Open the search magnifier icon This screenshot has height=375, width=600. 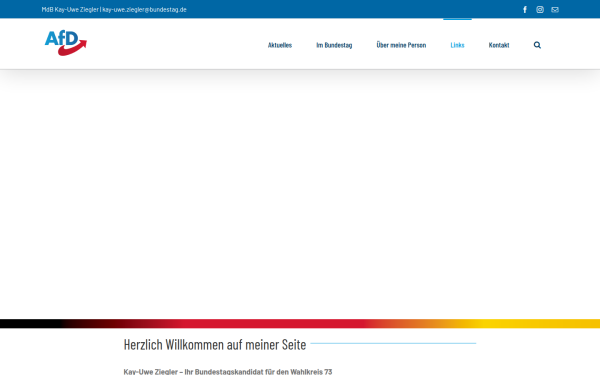[x=537, y=45]
